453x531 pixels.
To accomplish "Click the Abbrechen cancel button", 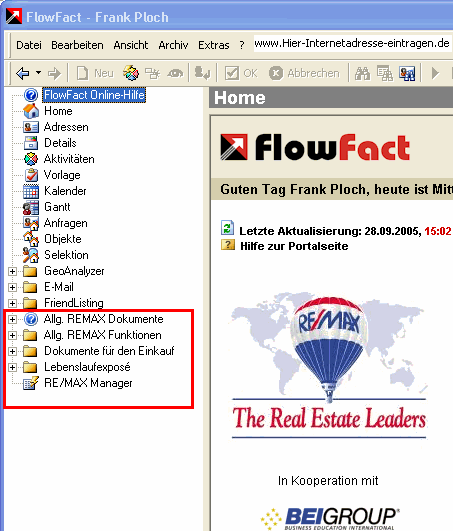I will coord(304,73).
